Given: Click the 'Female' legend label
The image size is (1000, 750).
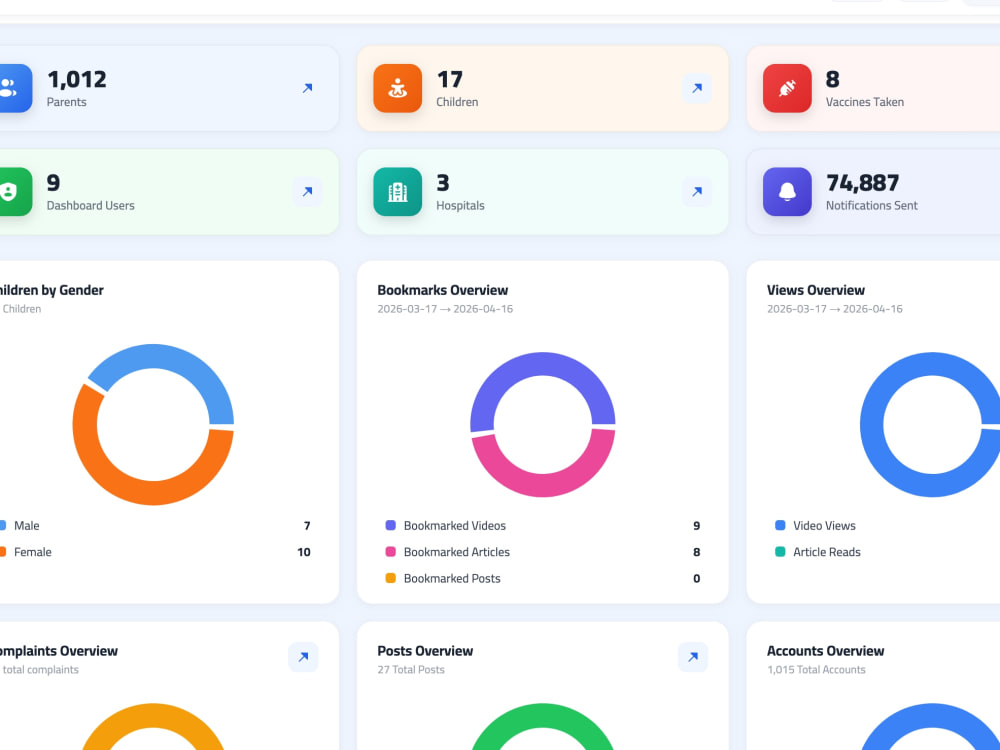Looking at the screenshot, I should (x=33, y=552).
